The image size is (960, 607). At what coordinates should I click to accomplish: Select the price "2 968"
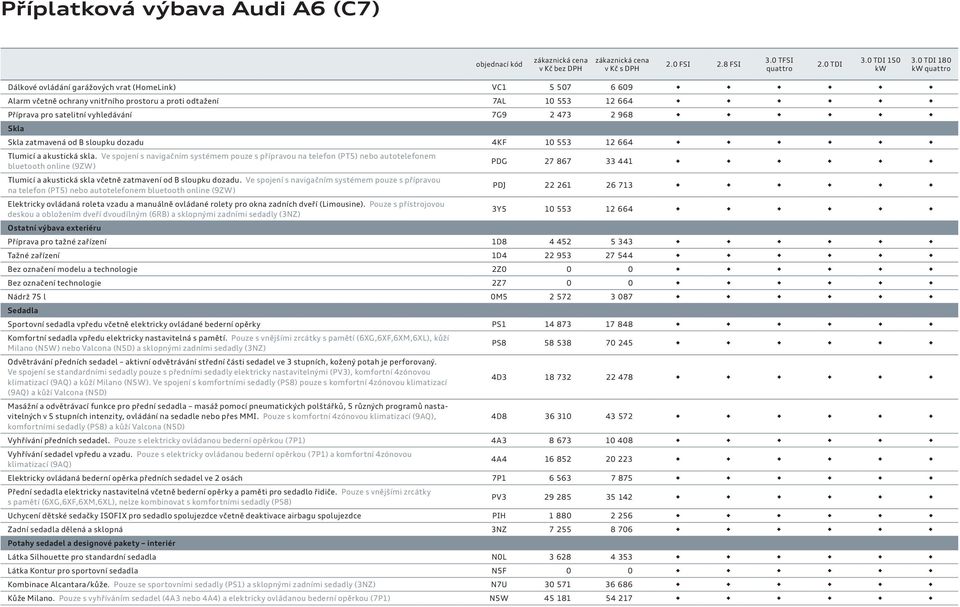[621, 115]
